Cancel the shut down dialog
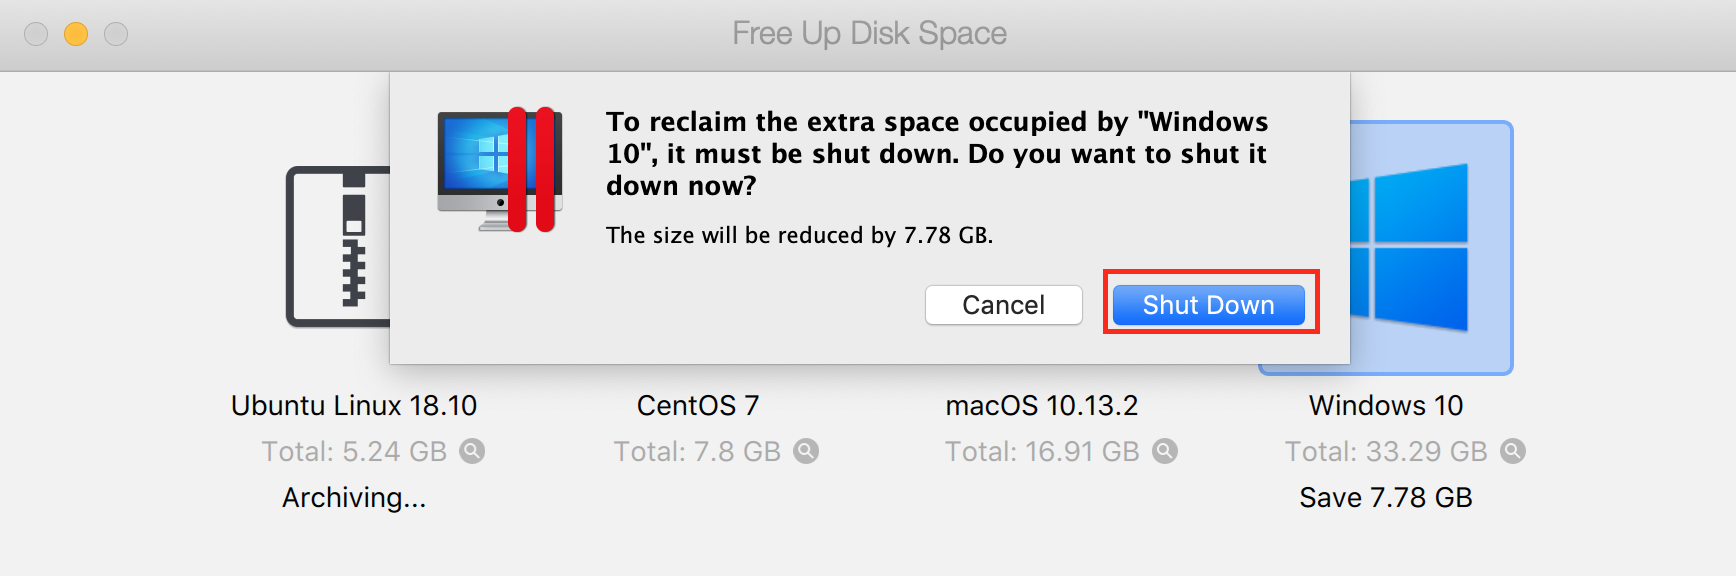Image resolution: width=1736 pixels, height=576 pixels. [x=1003, y=304]
